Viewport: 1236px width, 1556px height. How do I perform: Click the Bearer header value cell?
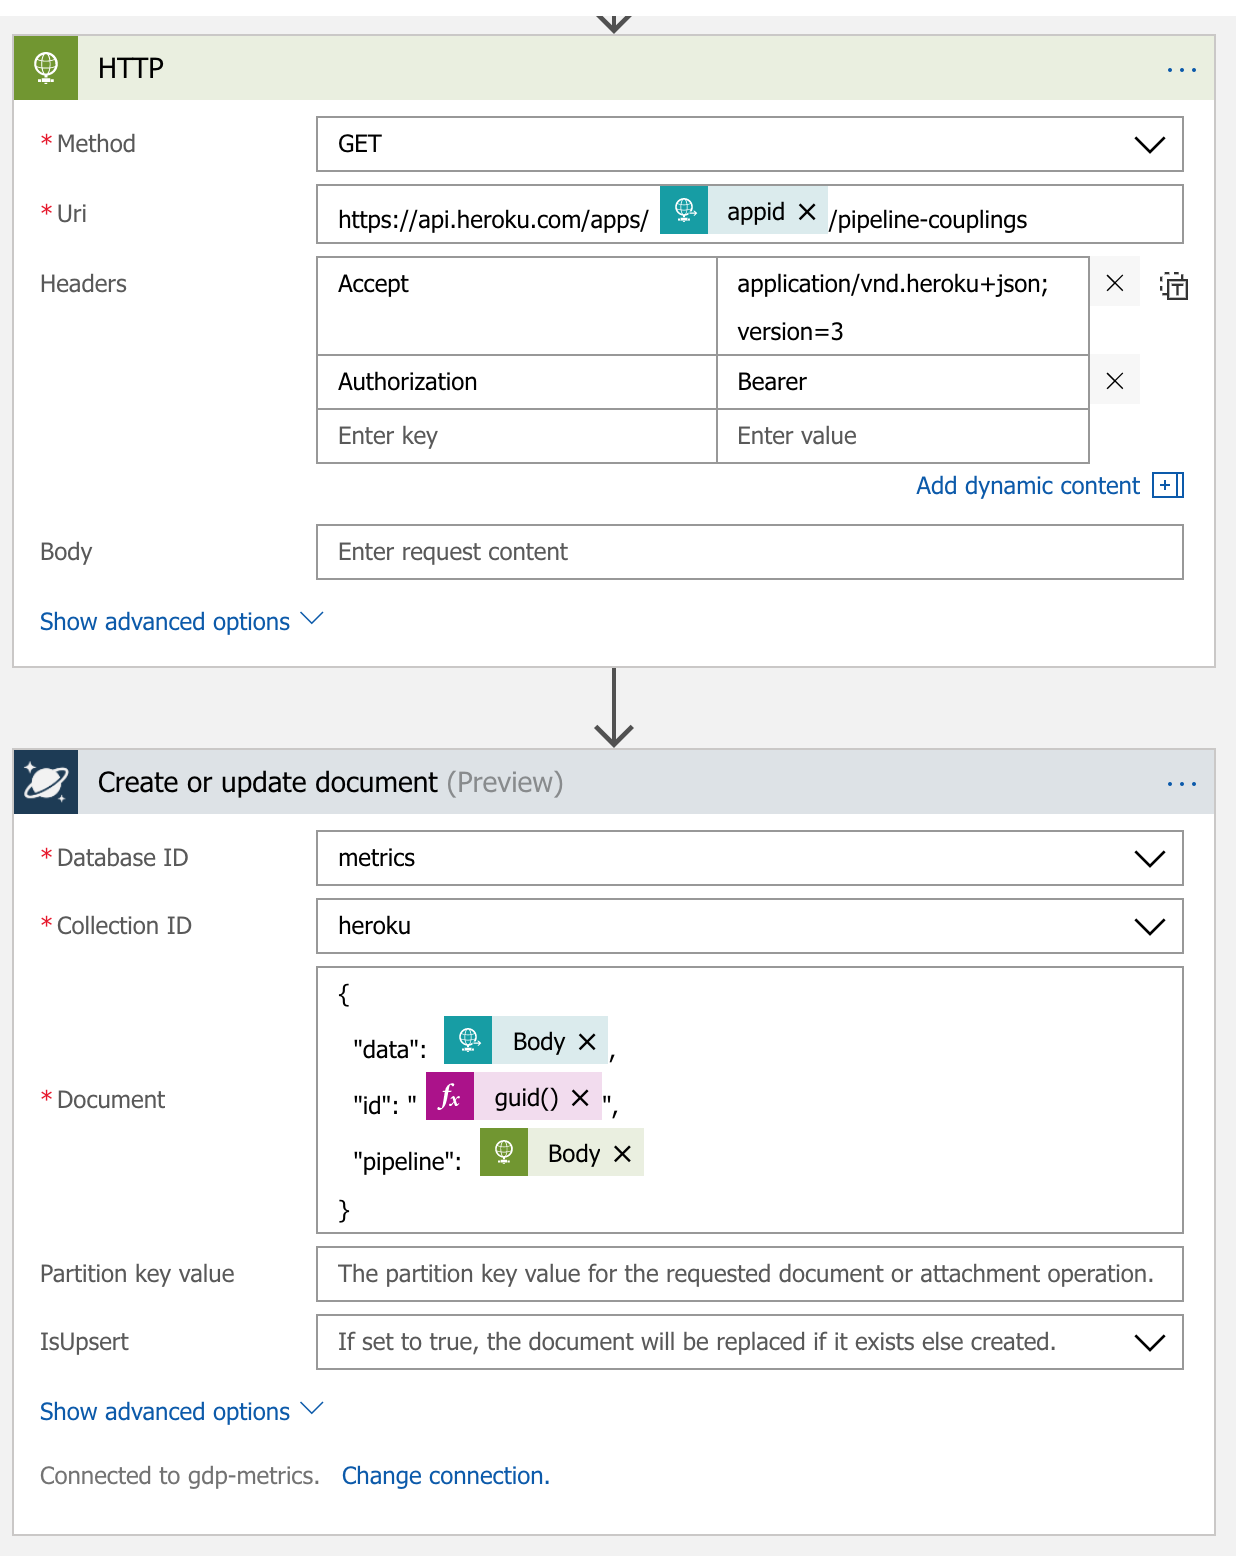903,382
